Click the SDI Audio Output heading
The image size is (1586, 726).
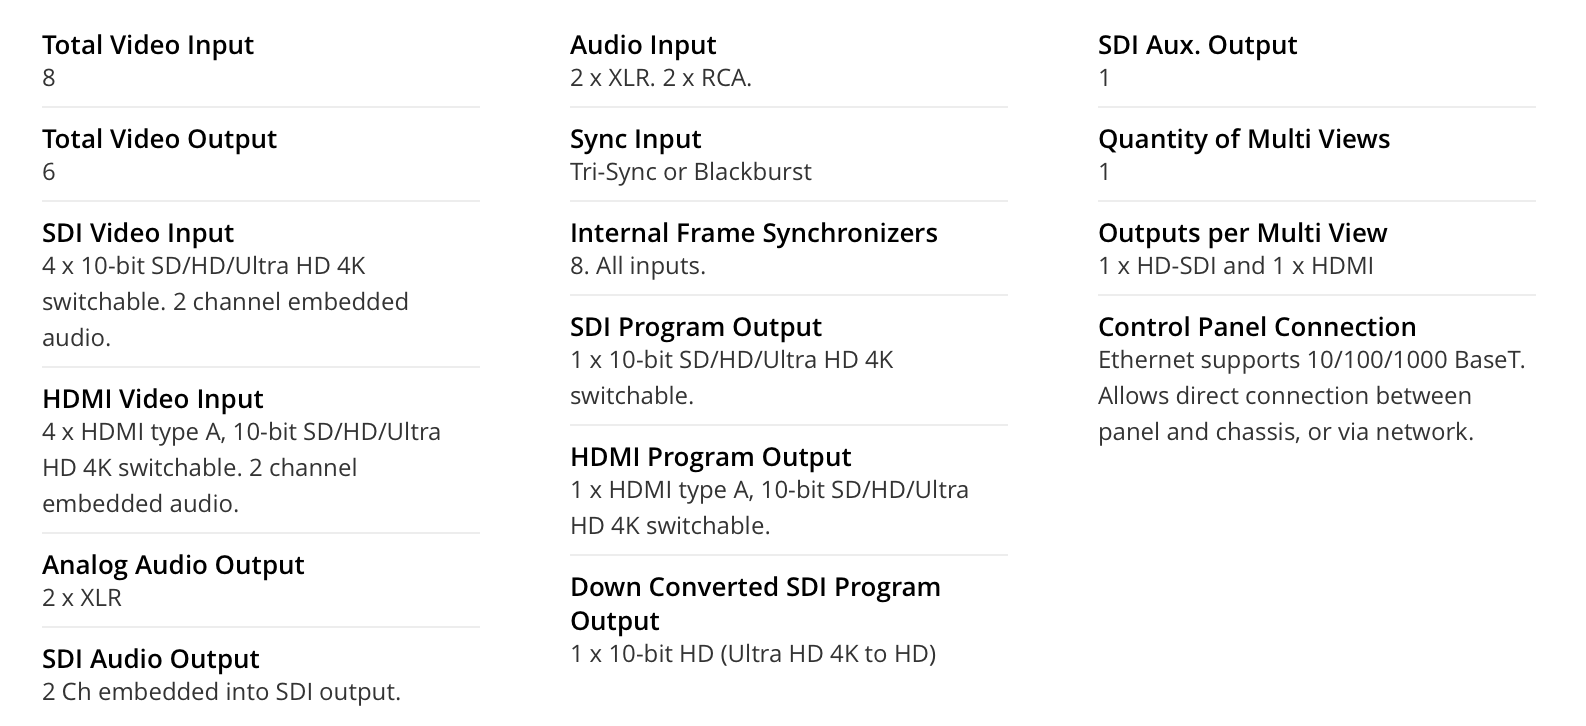[x=151, y=659]
